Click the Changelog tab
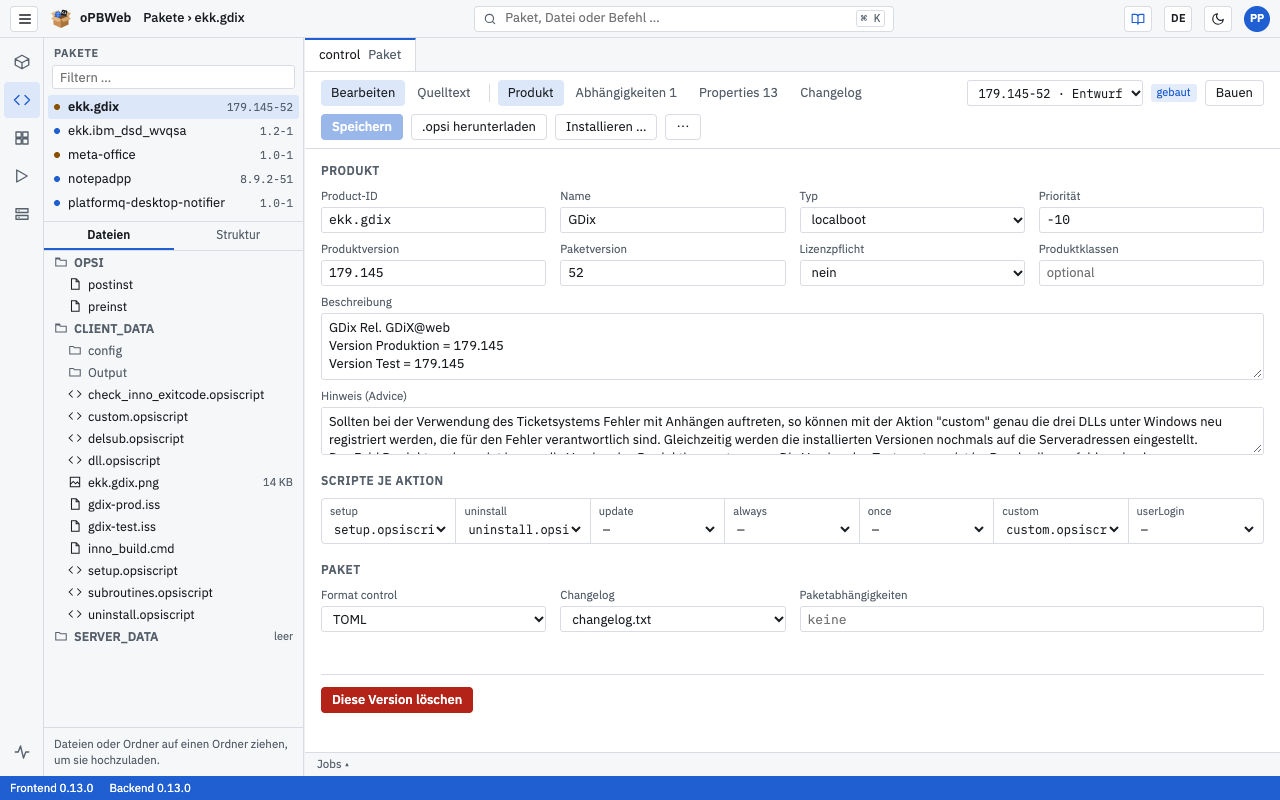 [831, 93]
